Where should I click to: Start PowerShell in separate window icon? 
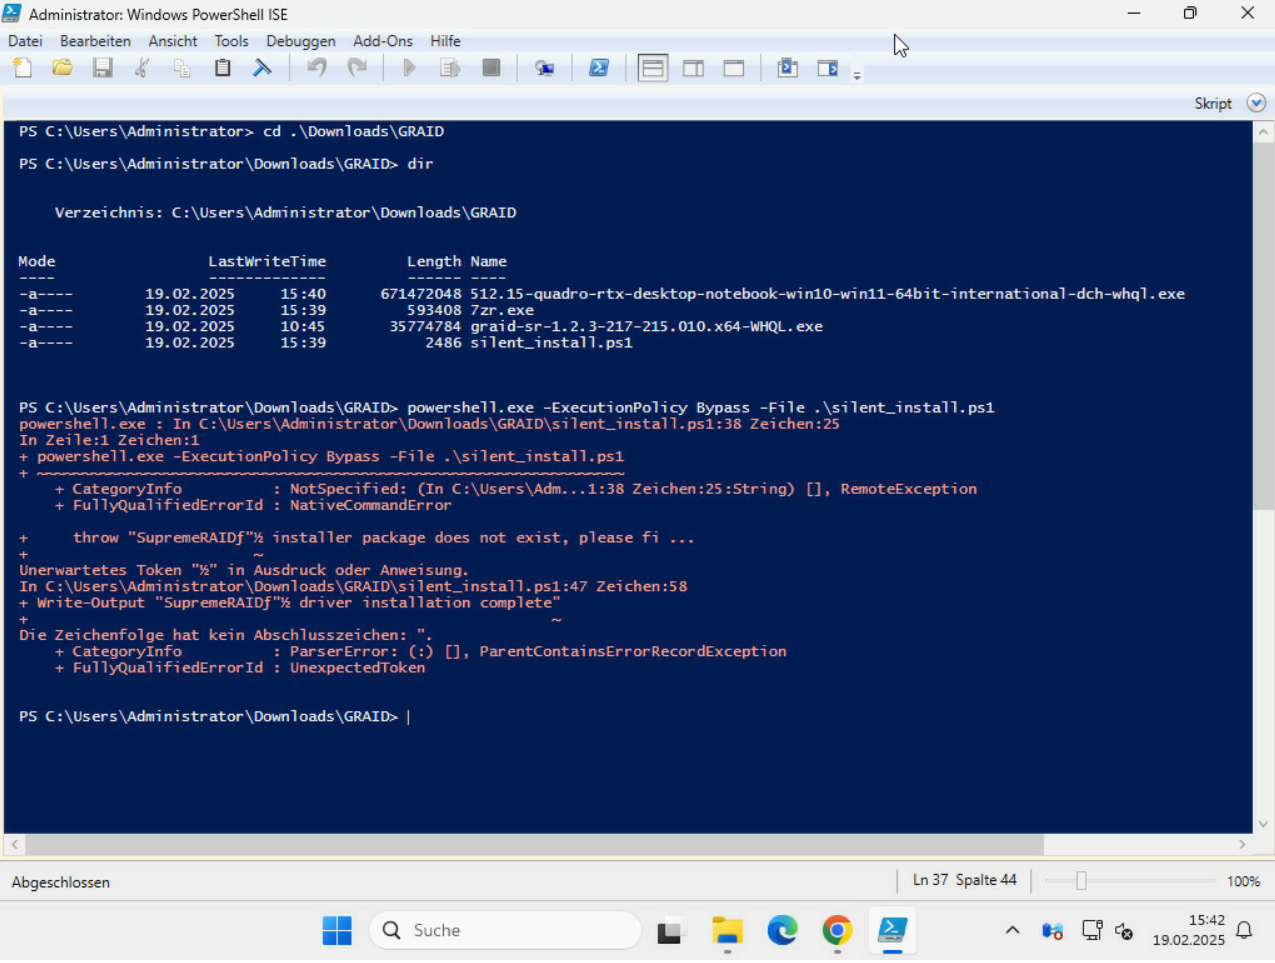(x=599, y=68)
